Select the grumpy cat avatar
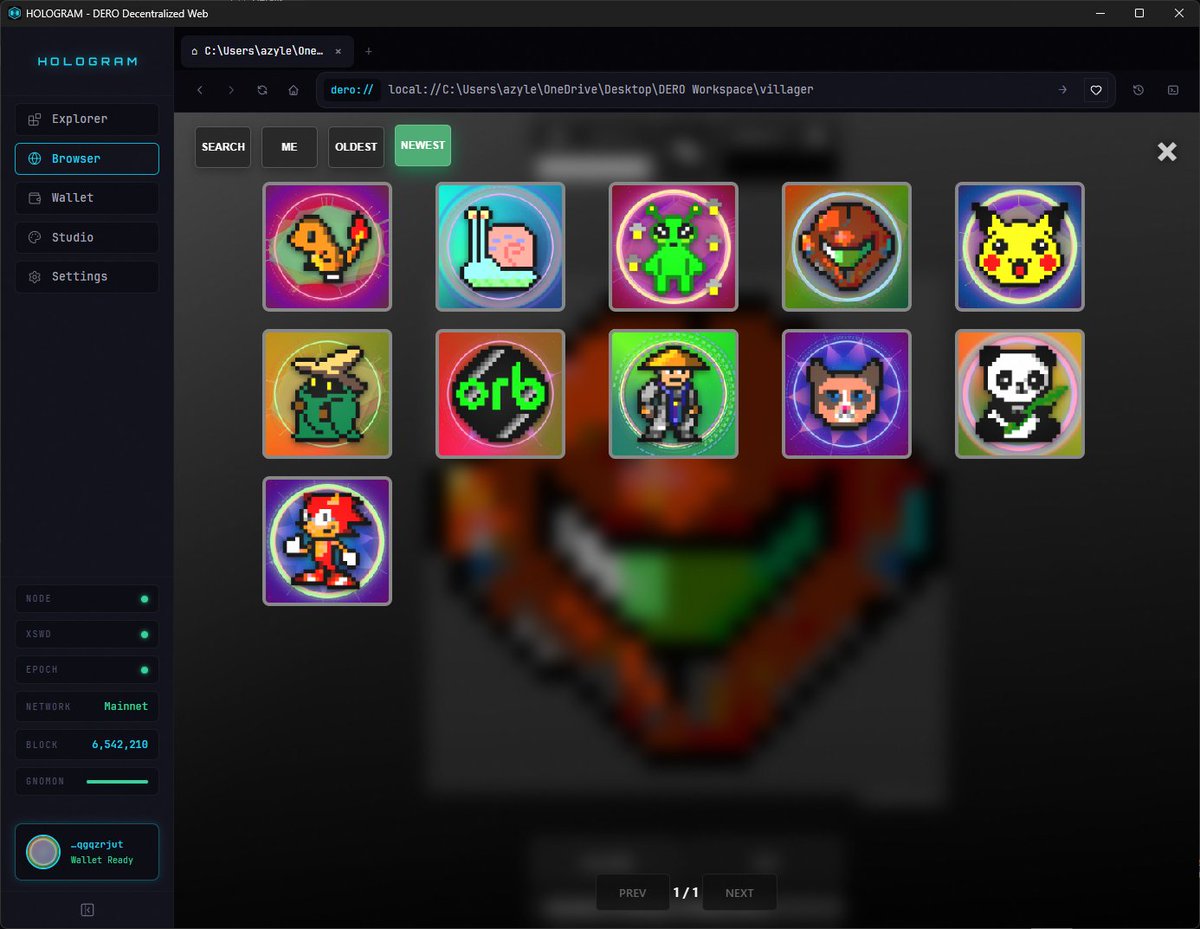Screen dimensions: 1200x929 [x=847, y=394]
